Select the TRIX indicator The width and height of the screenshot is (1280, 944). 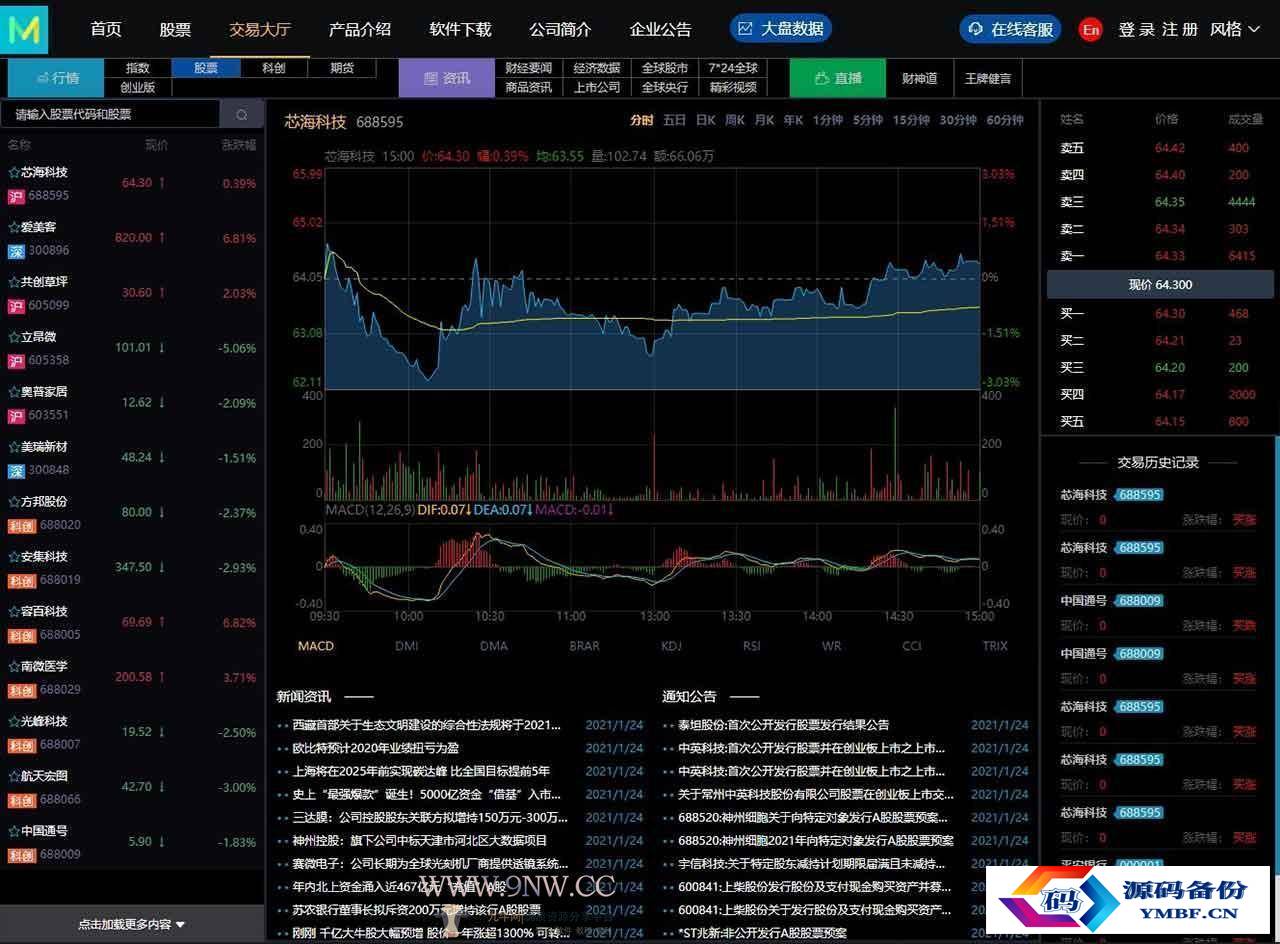995,646
